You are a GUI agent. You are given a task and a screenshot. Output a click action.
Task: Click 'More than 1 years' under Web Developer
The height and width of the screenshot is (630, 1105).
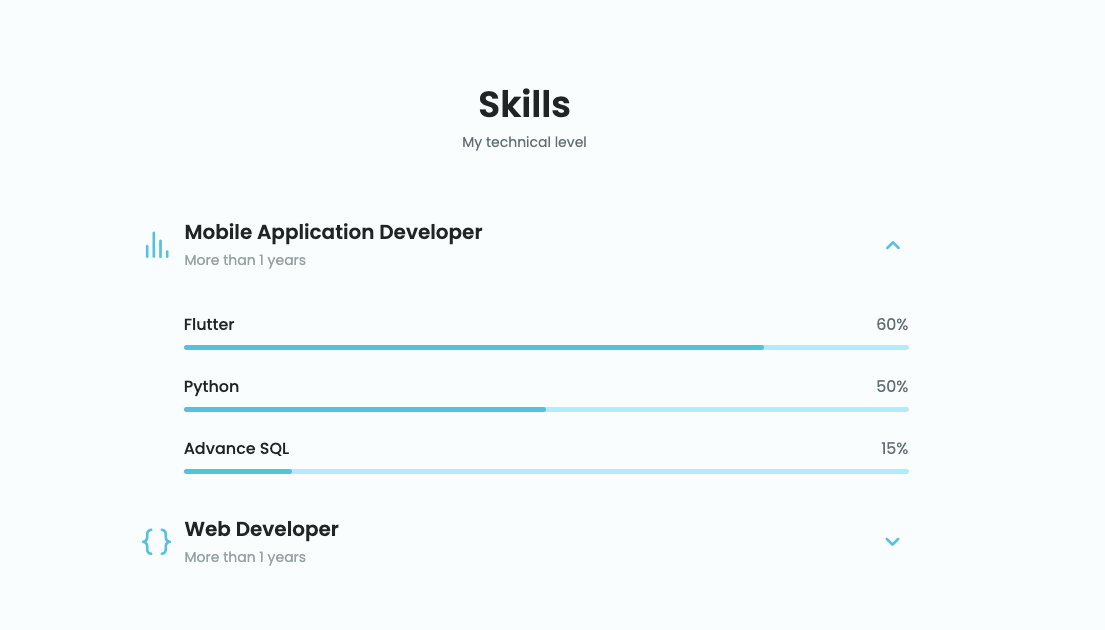245,557
